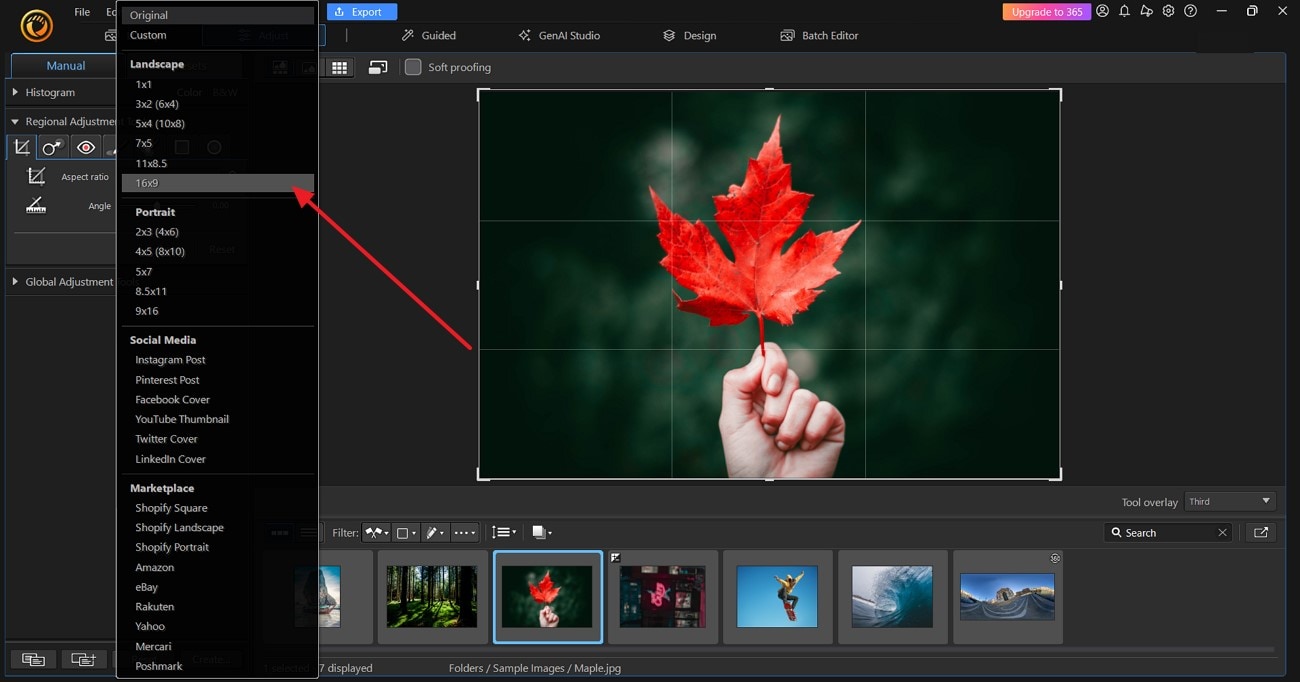
Task: Select the forest photo thumbnail
Action: point(433,596)
